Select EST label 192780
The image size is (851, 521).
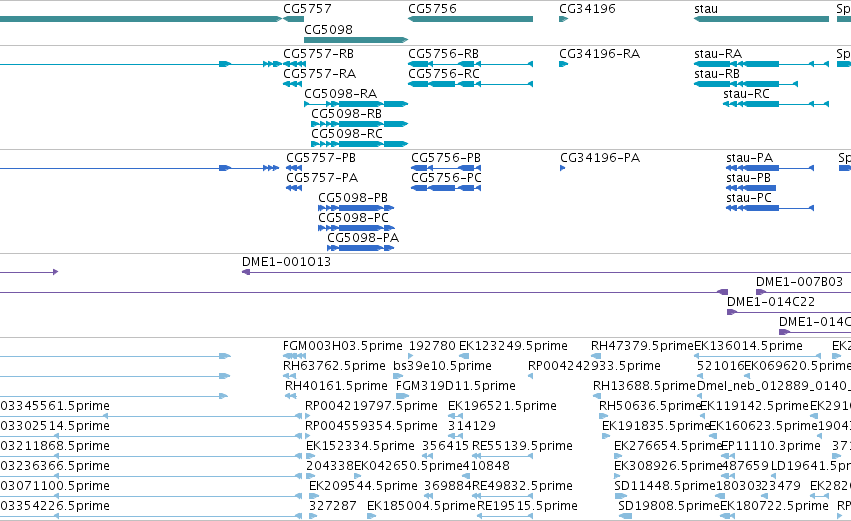coord(432,346)
